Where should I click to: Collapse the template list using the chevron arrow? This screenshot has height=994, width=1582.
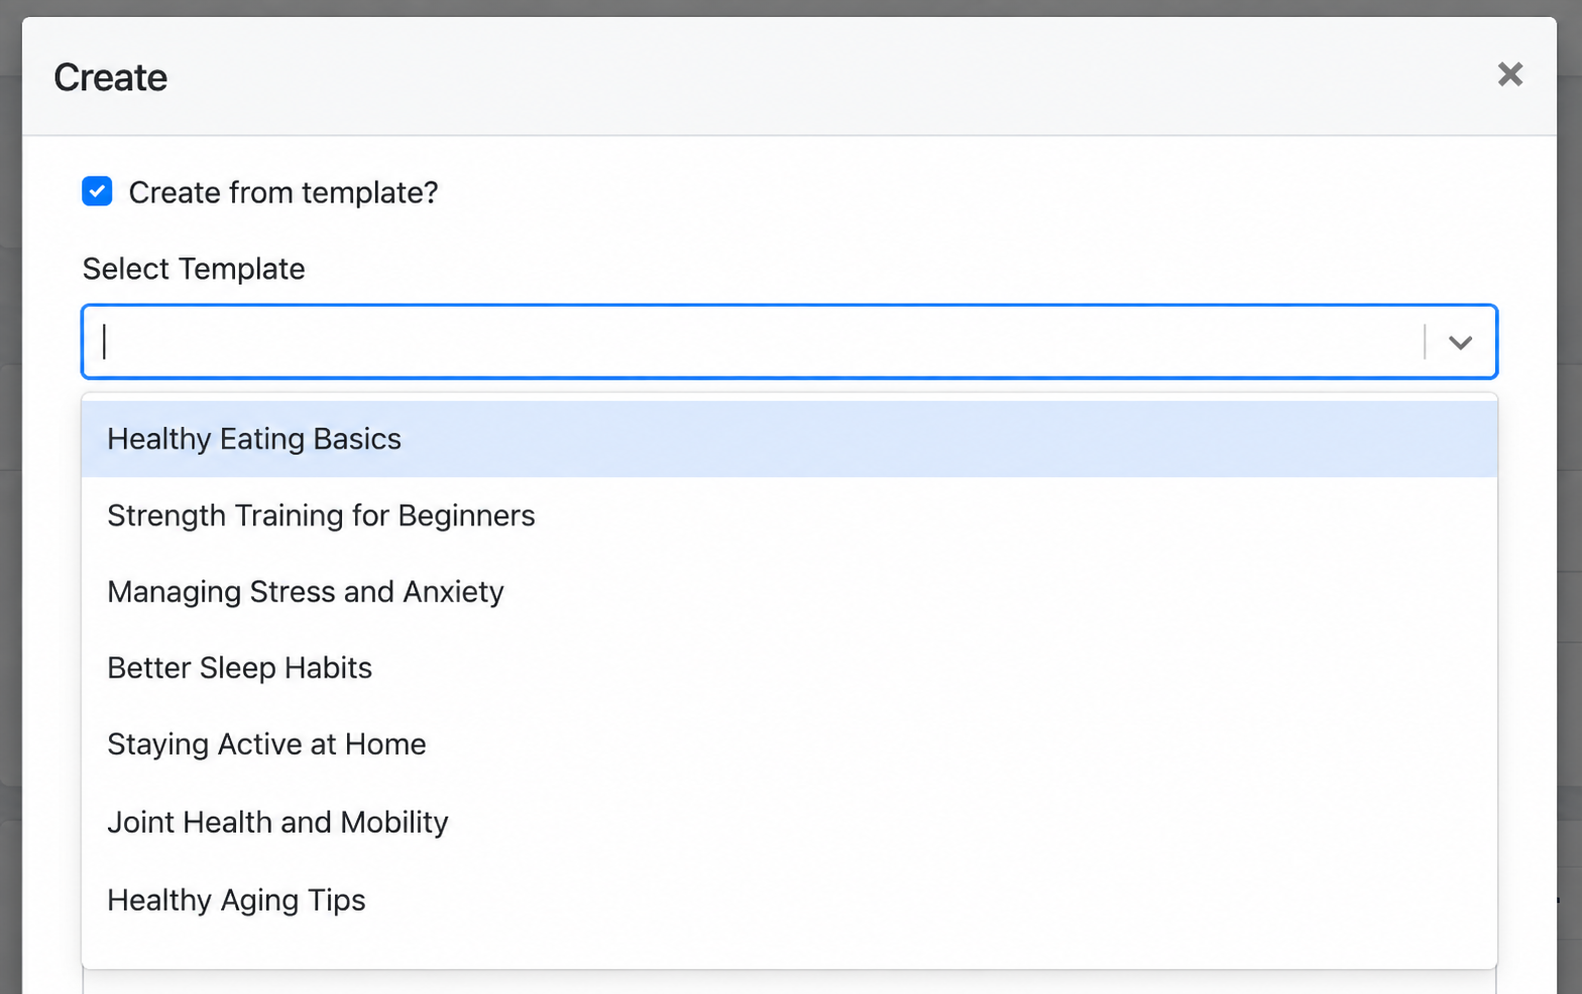pyautogui.click(x=1460, y=342)
